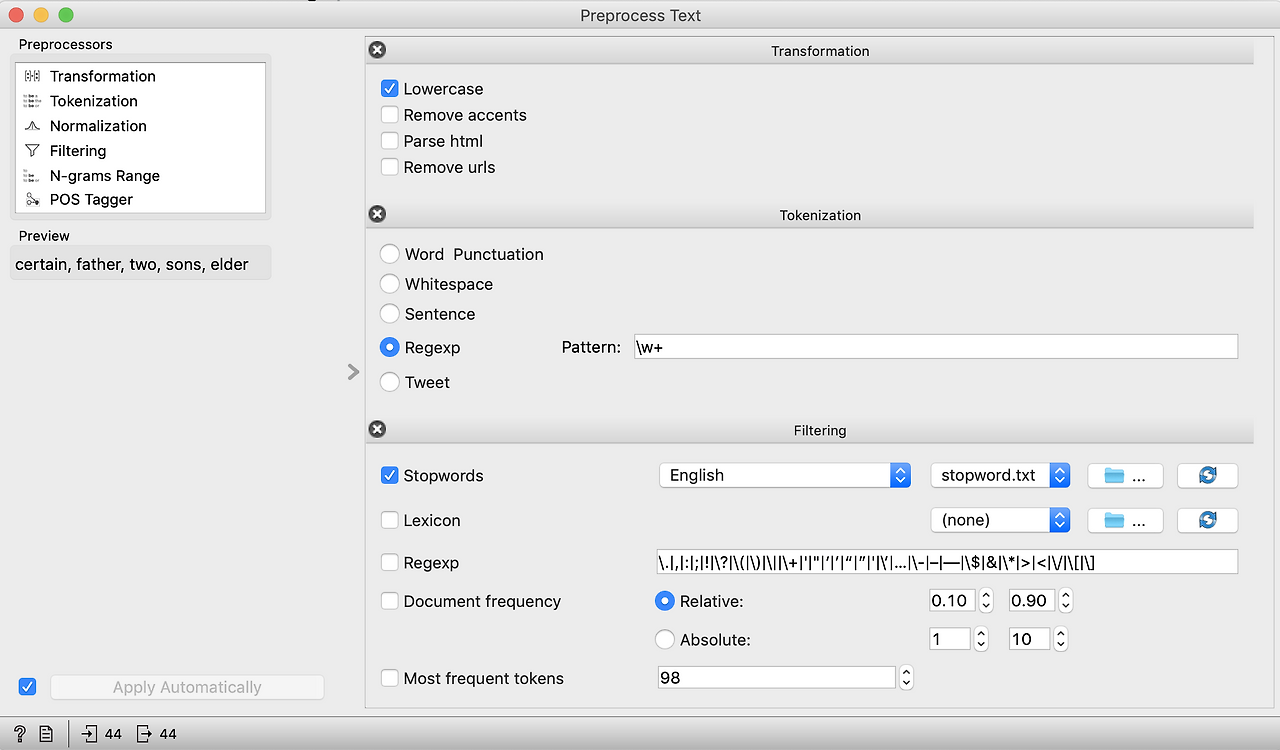
Task: Adjust the most frequent tokens 98 stepper
Action: 906,678
